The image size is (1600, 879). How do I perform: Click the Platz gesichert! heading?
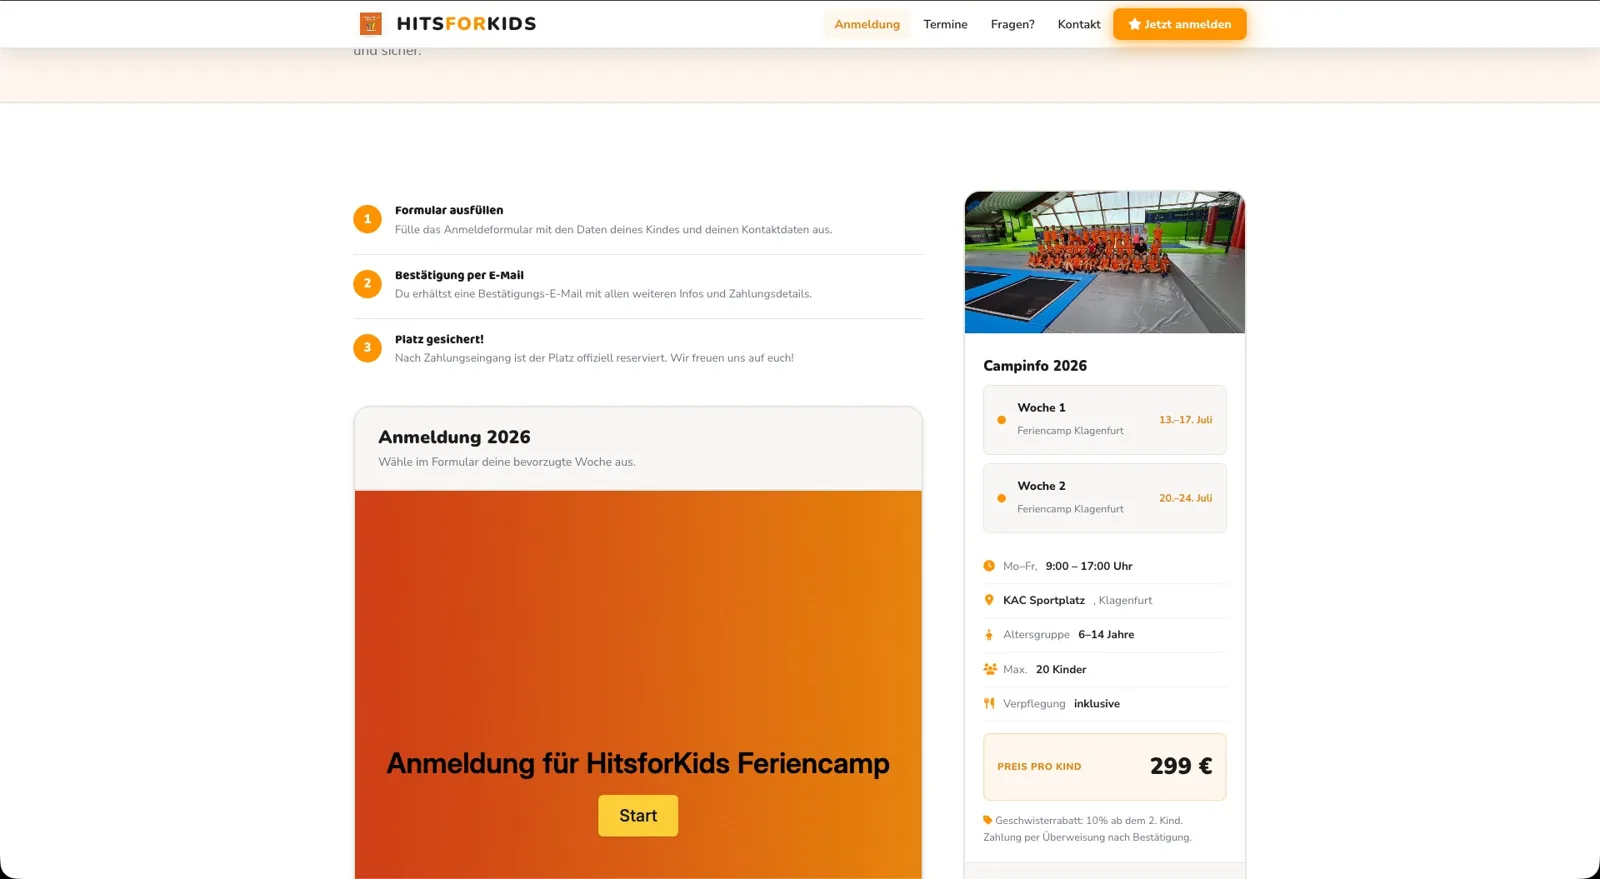[439, 339]
